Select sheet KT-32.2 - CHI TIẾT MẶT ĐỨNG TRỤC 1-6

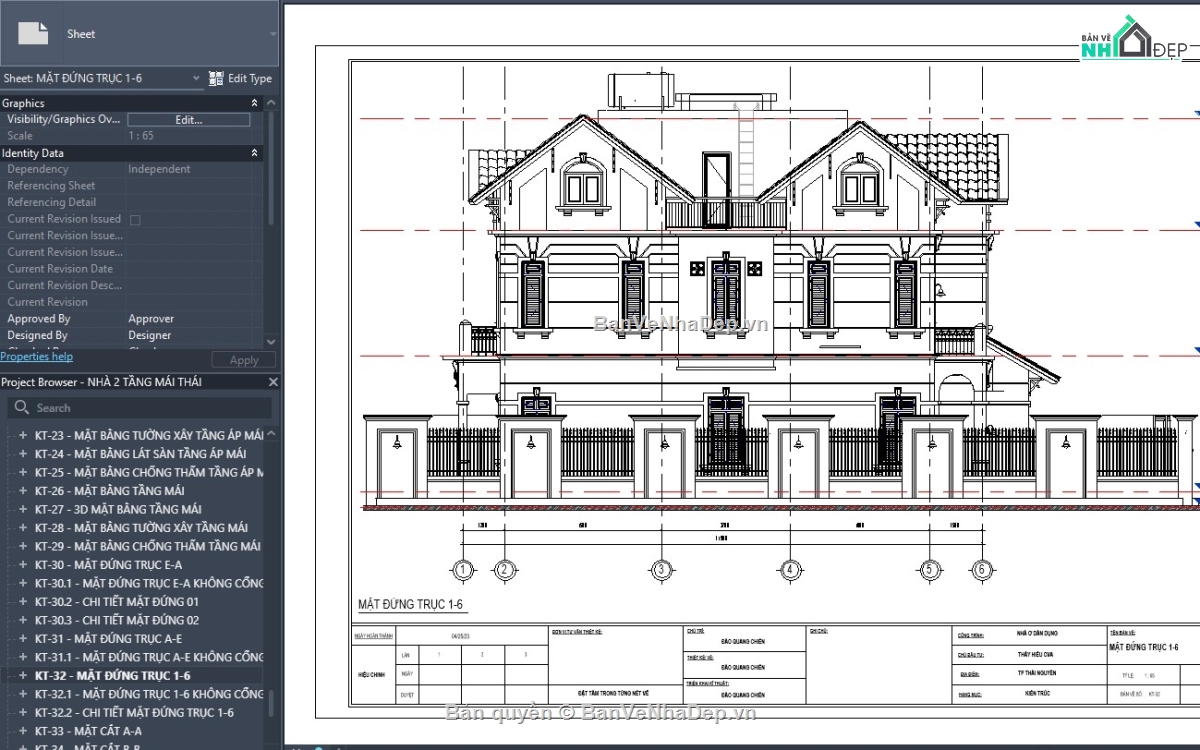pyautogui.click(x=134, y=713)
